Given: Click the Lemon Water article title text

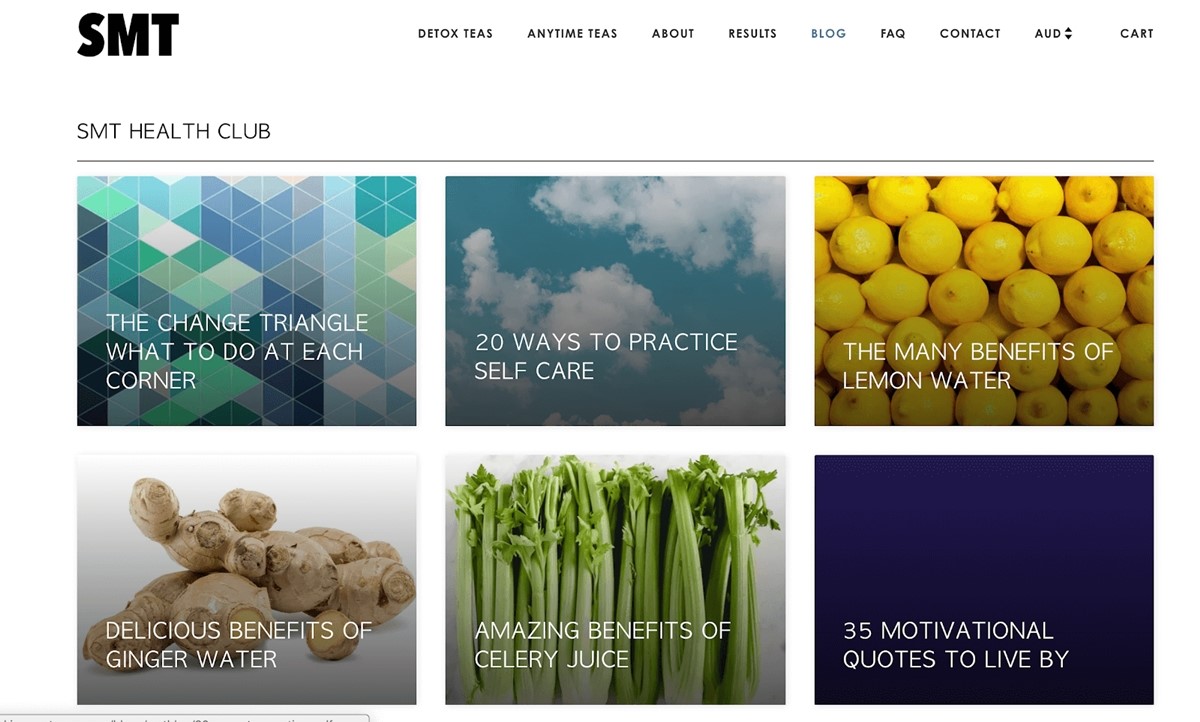Looking at the screenshot, I should pyautogui.click(x=977, y=366).
